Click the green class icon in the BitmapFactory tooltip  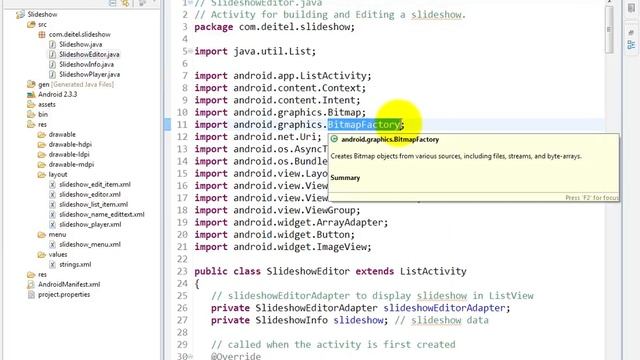coord(334,139)
